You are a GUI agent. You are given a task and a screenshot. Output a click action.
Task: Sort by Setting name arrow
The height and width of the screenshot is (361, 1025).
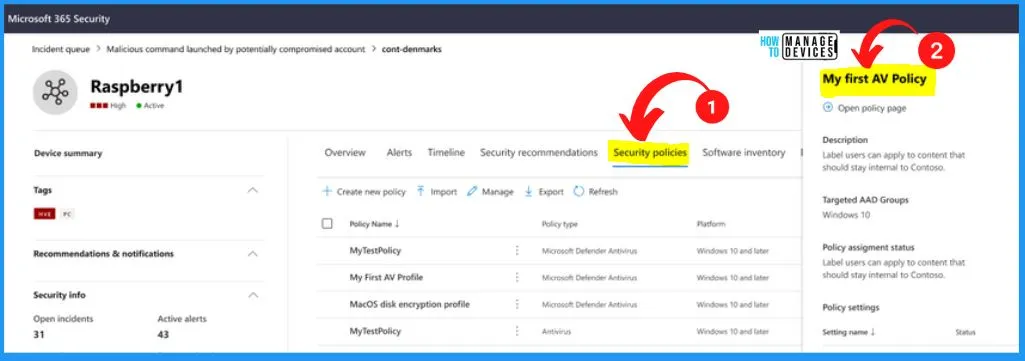[873, 332]
